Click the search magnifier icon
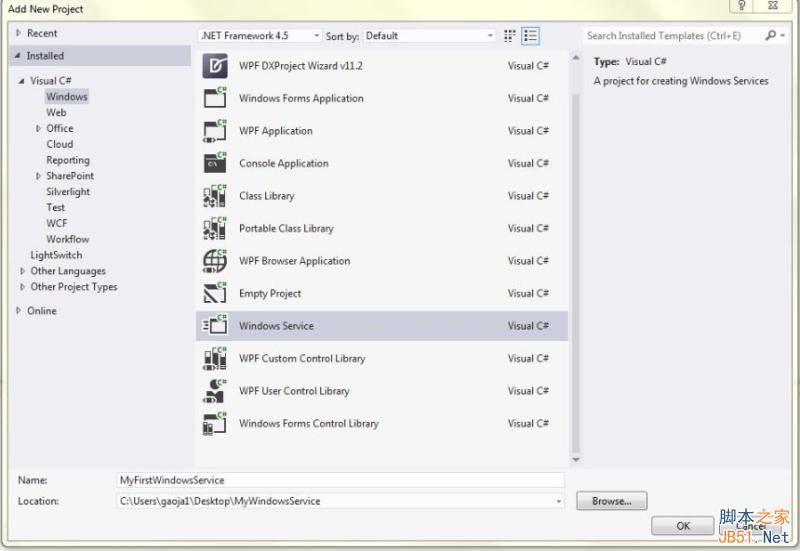 coord(770,35)
